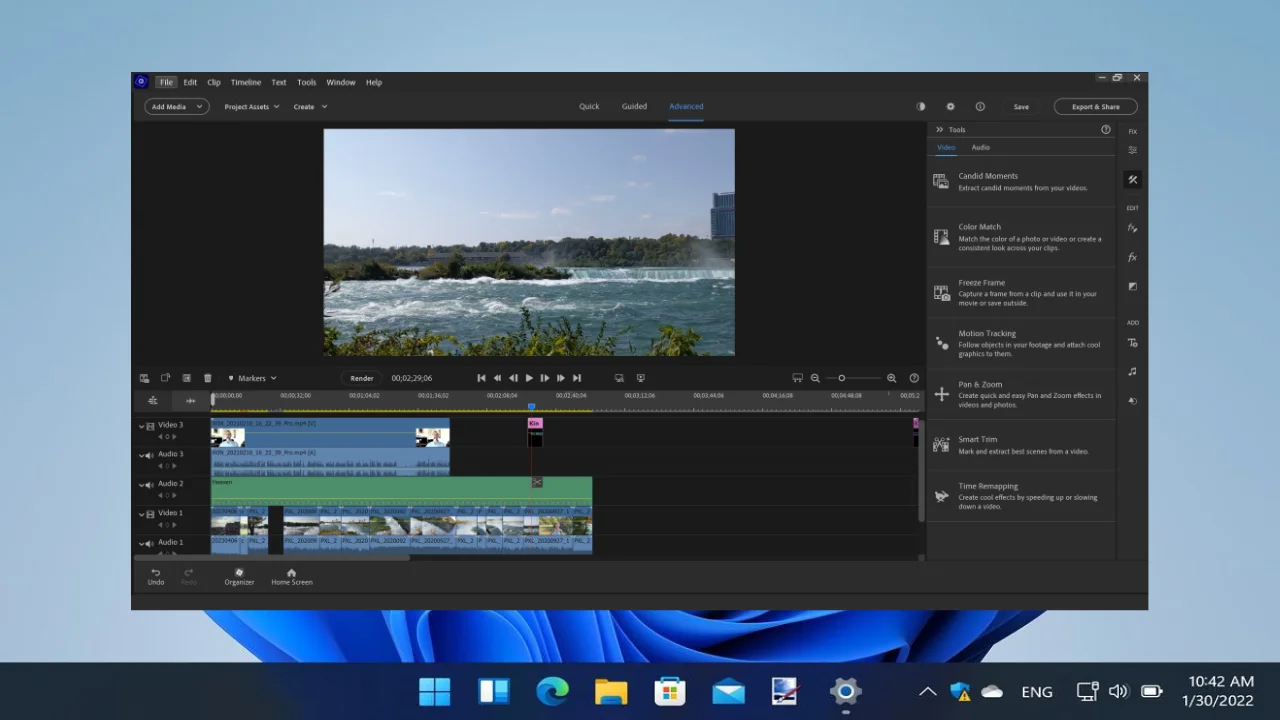
Task: Switch to the Guided tab
Action: click(x=634, y=106)
